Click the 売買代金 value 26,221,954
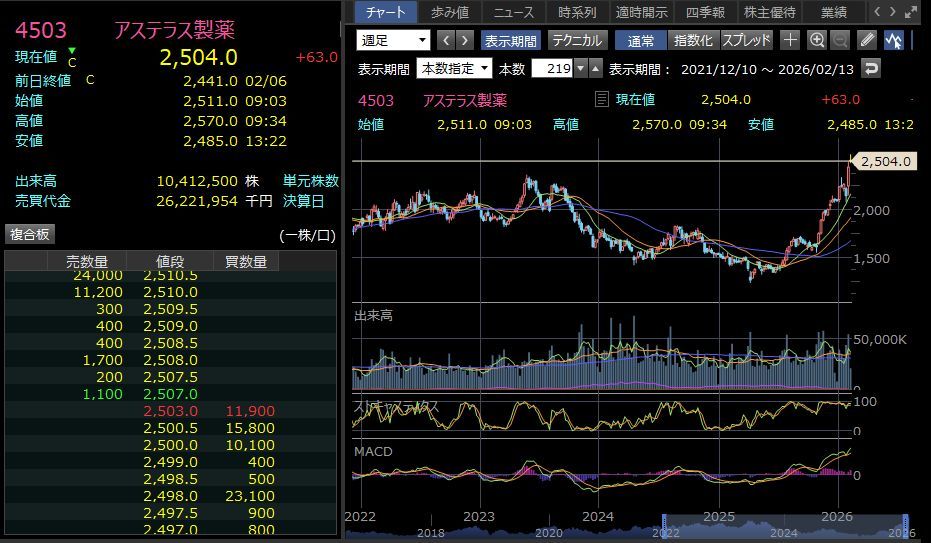This screenshot has width=931, height=543. tap(197, 201)
